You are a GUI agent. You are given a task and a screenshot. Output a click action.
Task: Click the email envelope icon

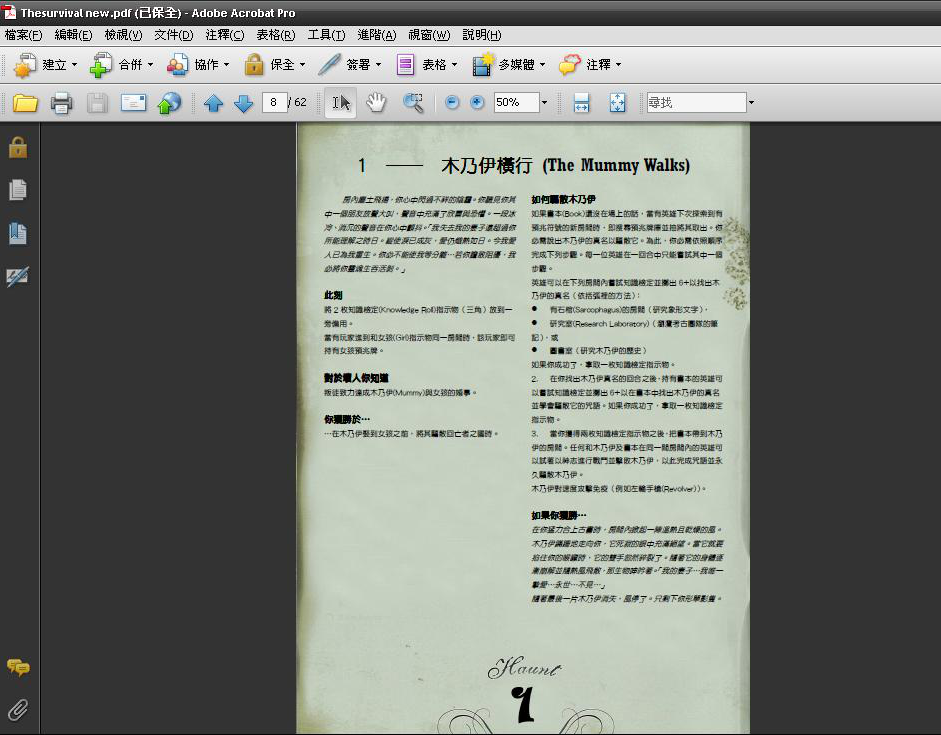click(x=133, y=103)
